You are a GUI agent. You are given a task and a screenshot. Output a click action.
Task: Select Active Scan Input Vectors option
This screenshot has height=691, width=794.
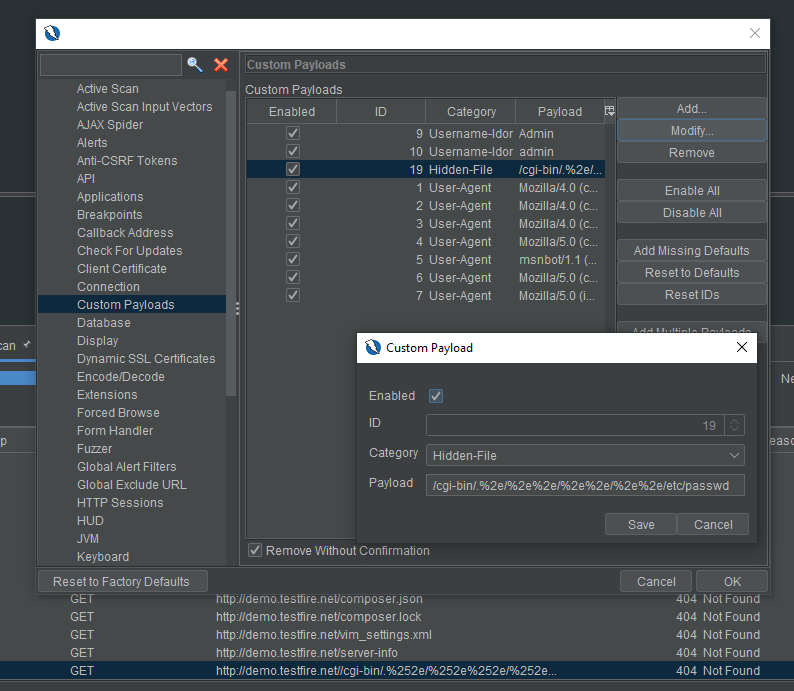pos(144,107)
